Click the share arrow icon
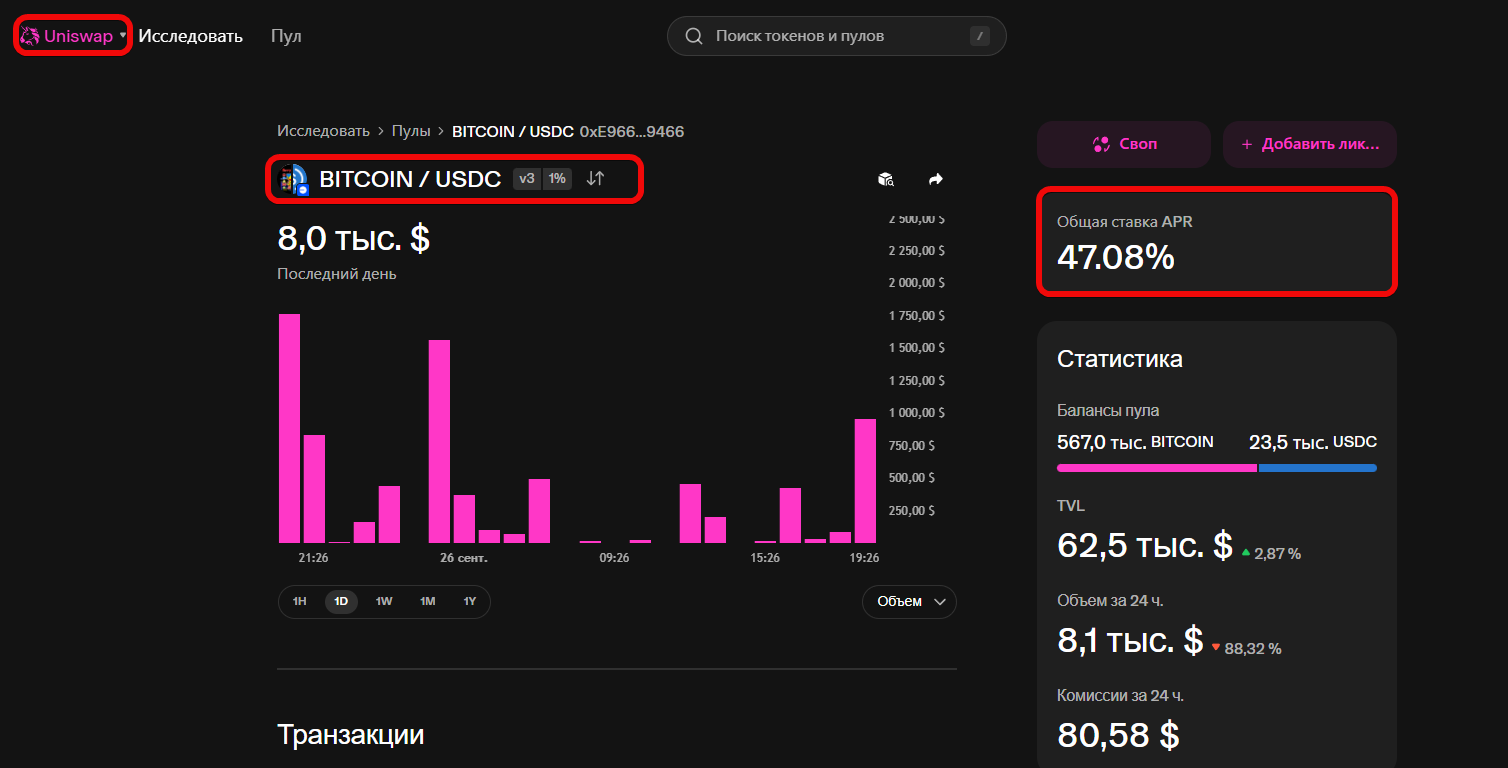Image resolution: width=1508 pixels, height=768 pixels. pos(936,179)
